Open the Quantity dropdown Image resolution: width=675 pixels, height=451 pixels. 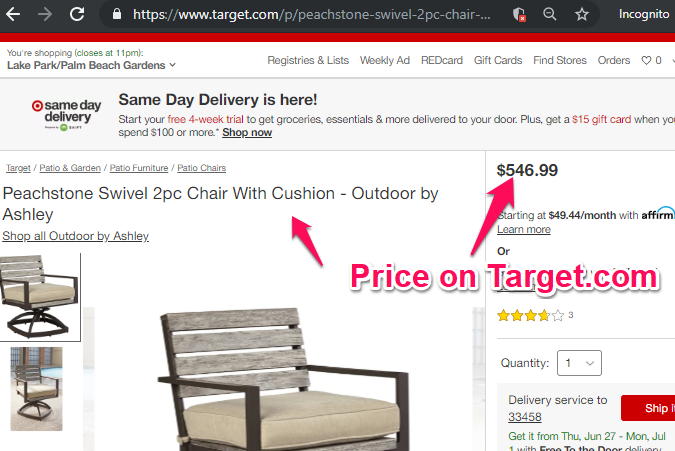point(579,363)
